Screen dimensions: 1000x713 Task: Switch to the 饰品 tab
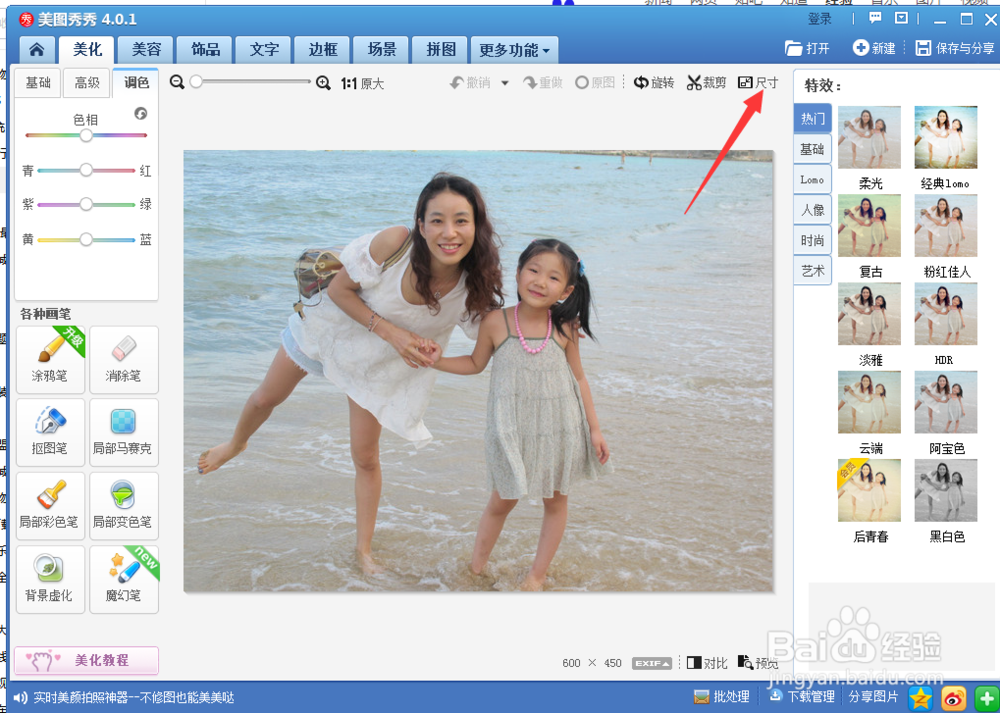[x=205, y=50]
